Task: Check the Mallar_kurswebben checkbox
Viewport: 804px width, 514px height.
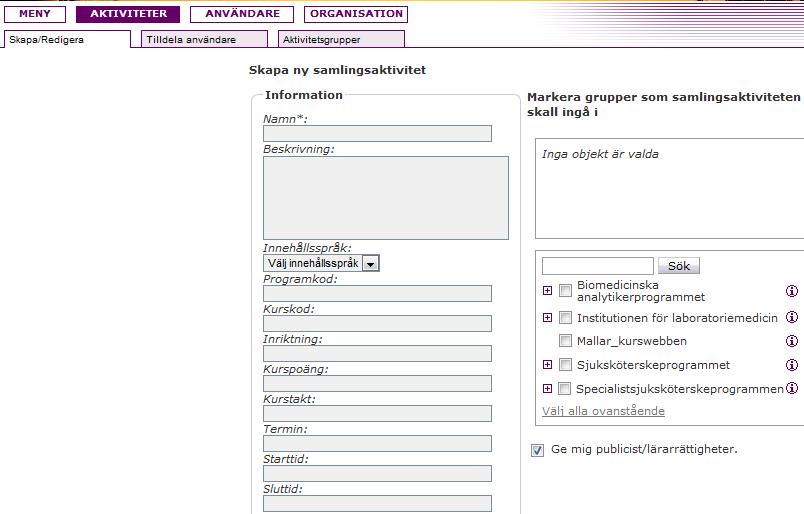Action: pyautogui.click(x=565, y=341)
